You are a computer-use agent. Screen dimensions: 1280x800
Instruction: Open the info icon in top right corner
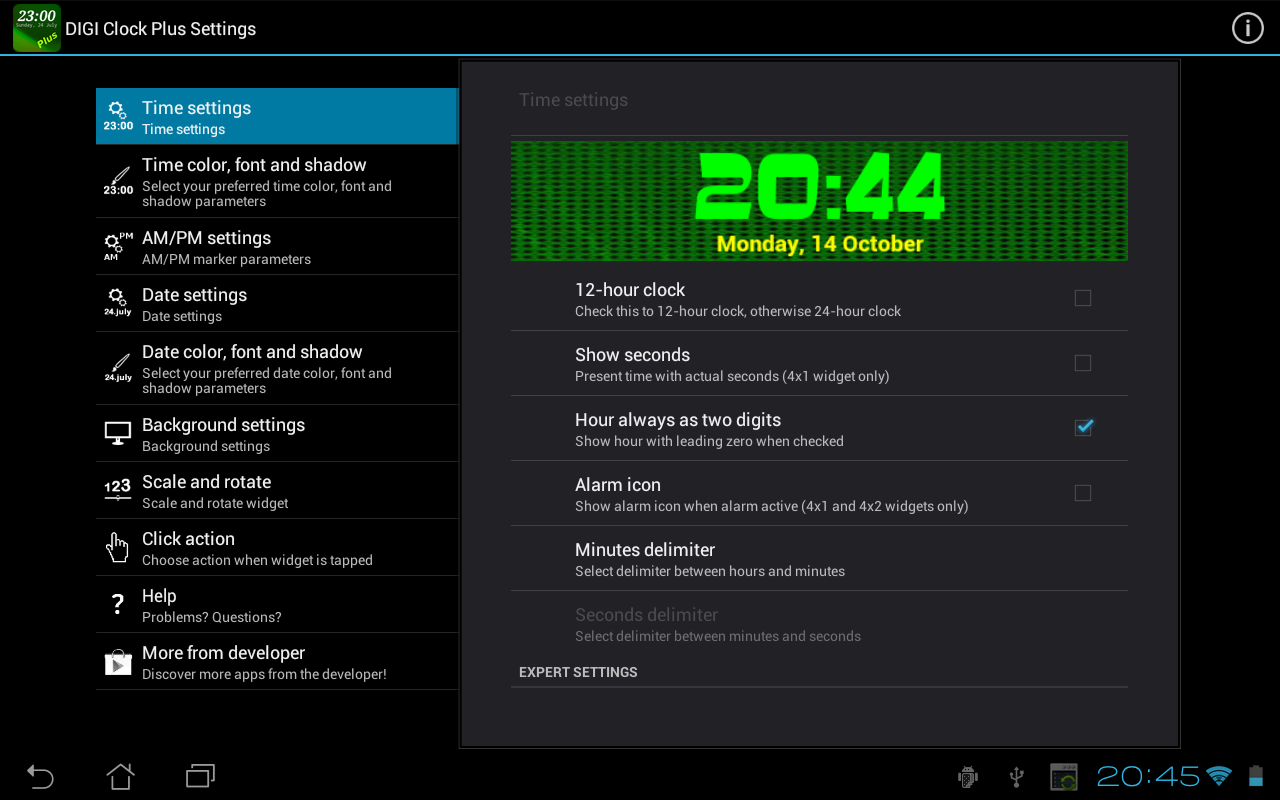[1247, 28]
